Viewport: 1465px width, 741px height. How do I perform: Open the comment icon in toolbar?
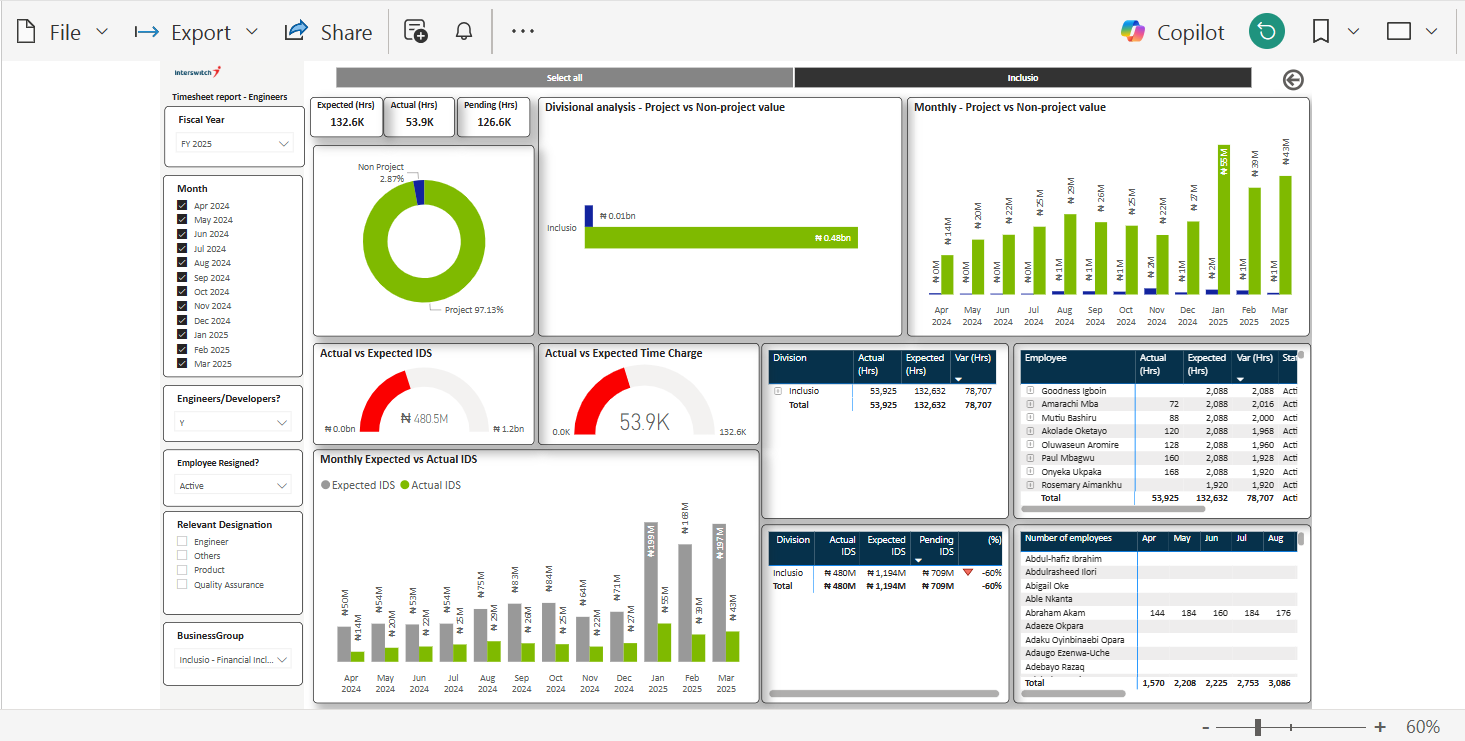(415, 31)
